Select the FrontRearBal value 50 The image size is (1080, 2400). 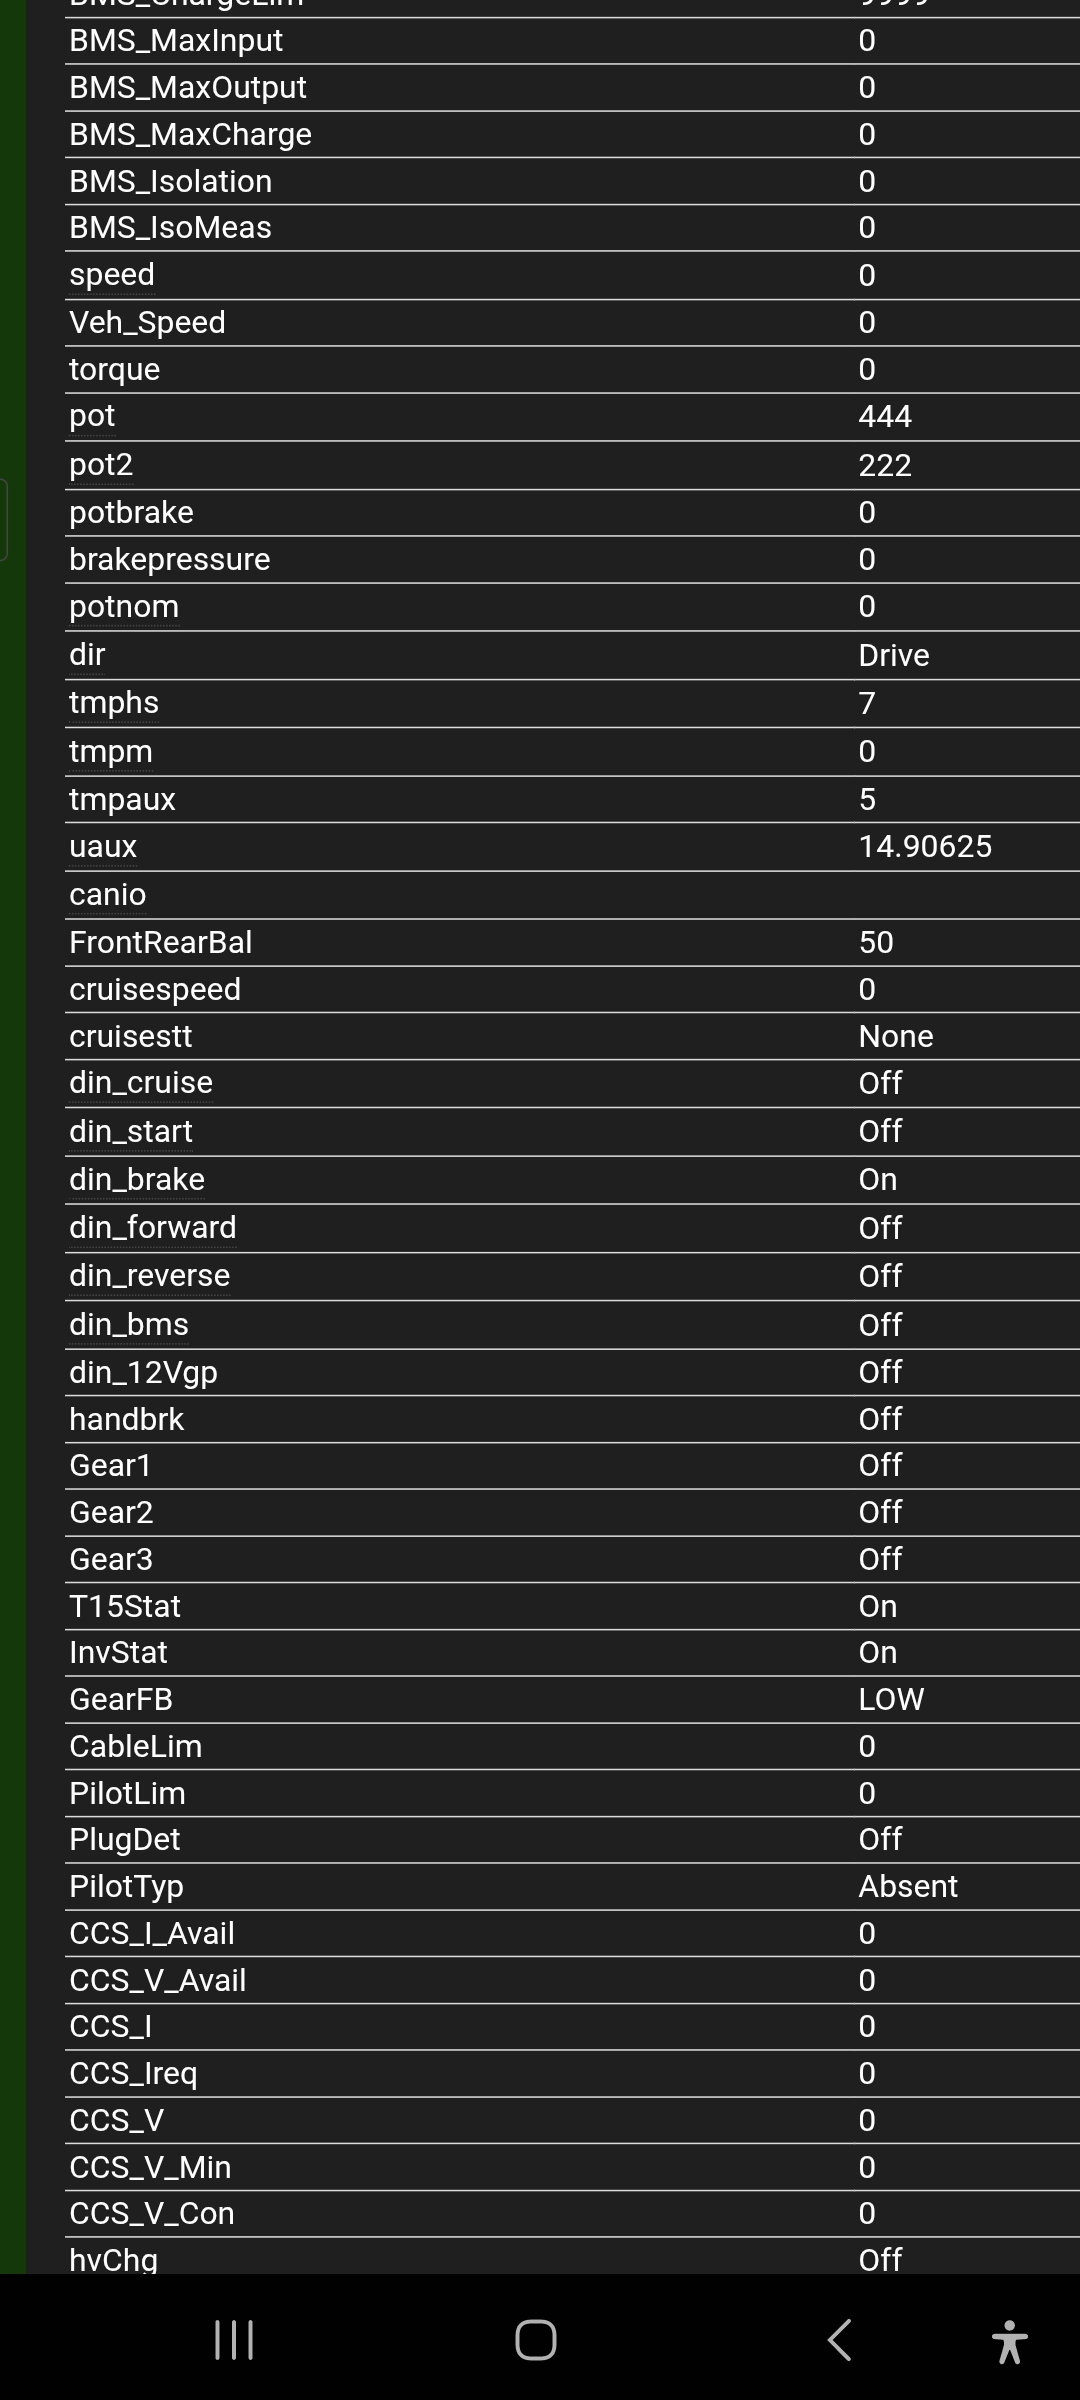pyautogui.click(x=876, y=943)
